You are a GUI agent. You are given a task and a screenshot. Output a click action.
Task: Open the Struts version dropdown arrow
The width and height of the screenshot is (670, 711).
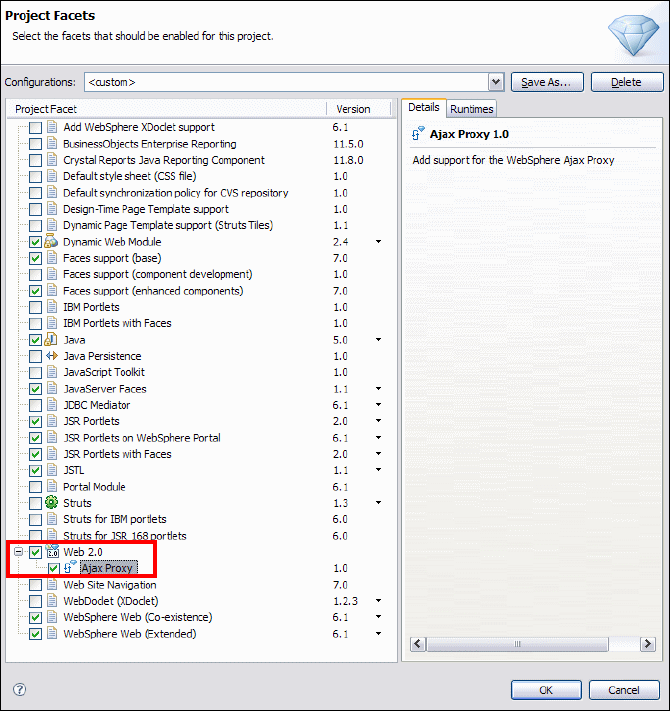pyautogui.click(x=379, y=502)
